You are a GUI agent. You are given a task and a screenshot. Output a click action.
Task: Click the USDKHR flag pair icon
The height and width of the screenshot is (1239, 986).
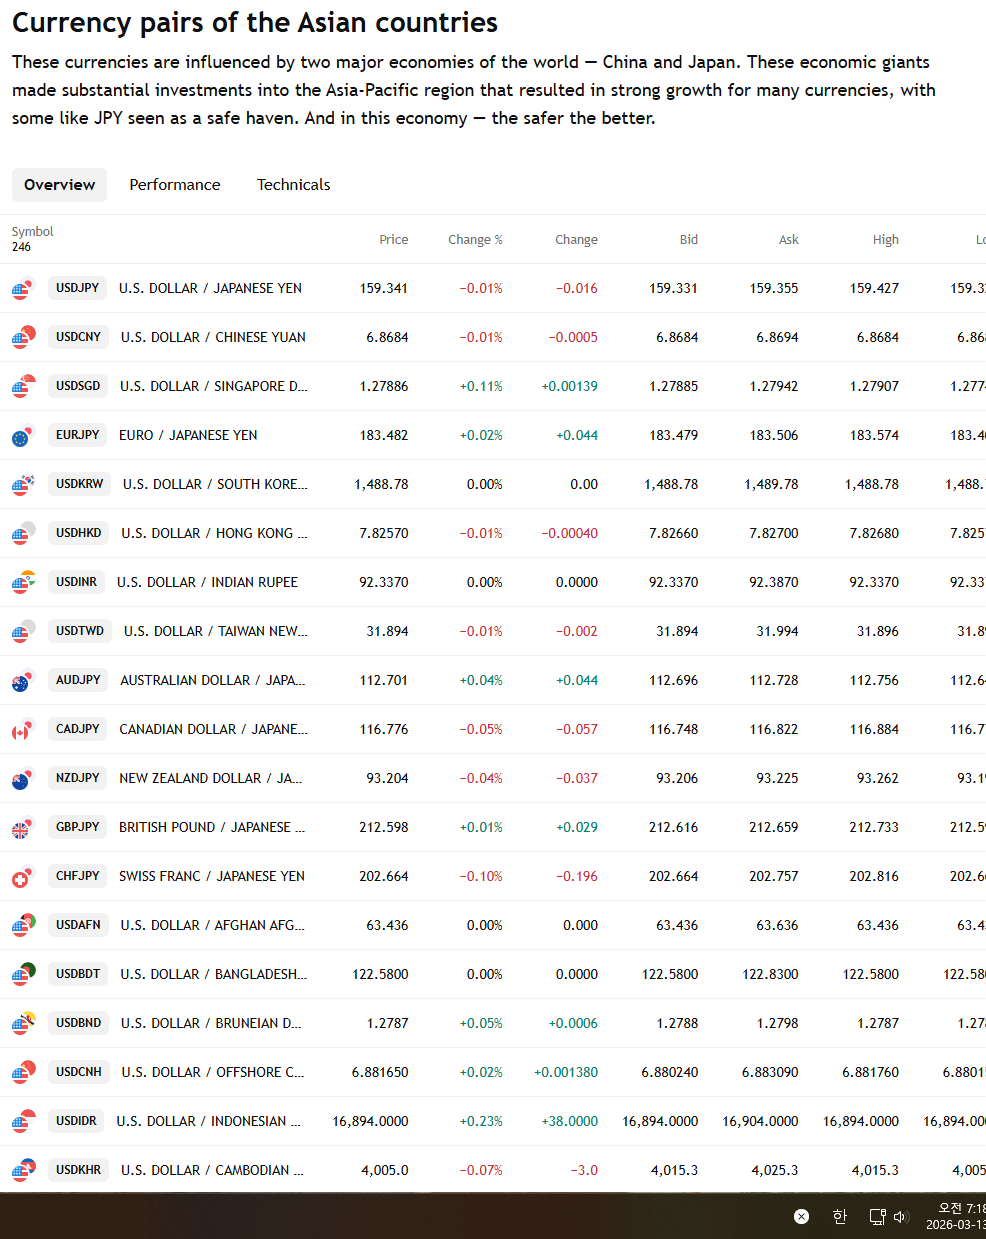23,1170
